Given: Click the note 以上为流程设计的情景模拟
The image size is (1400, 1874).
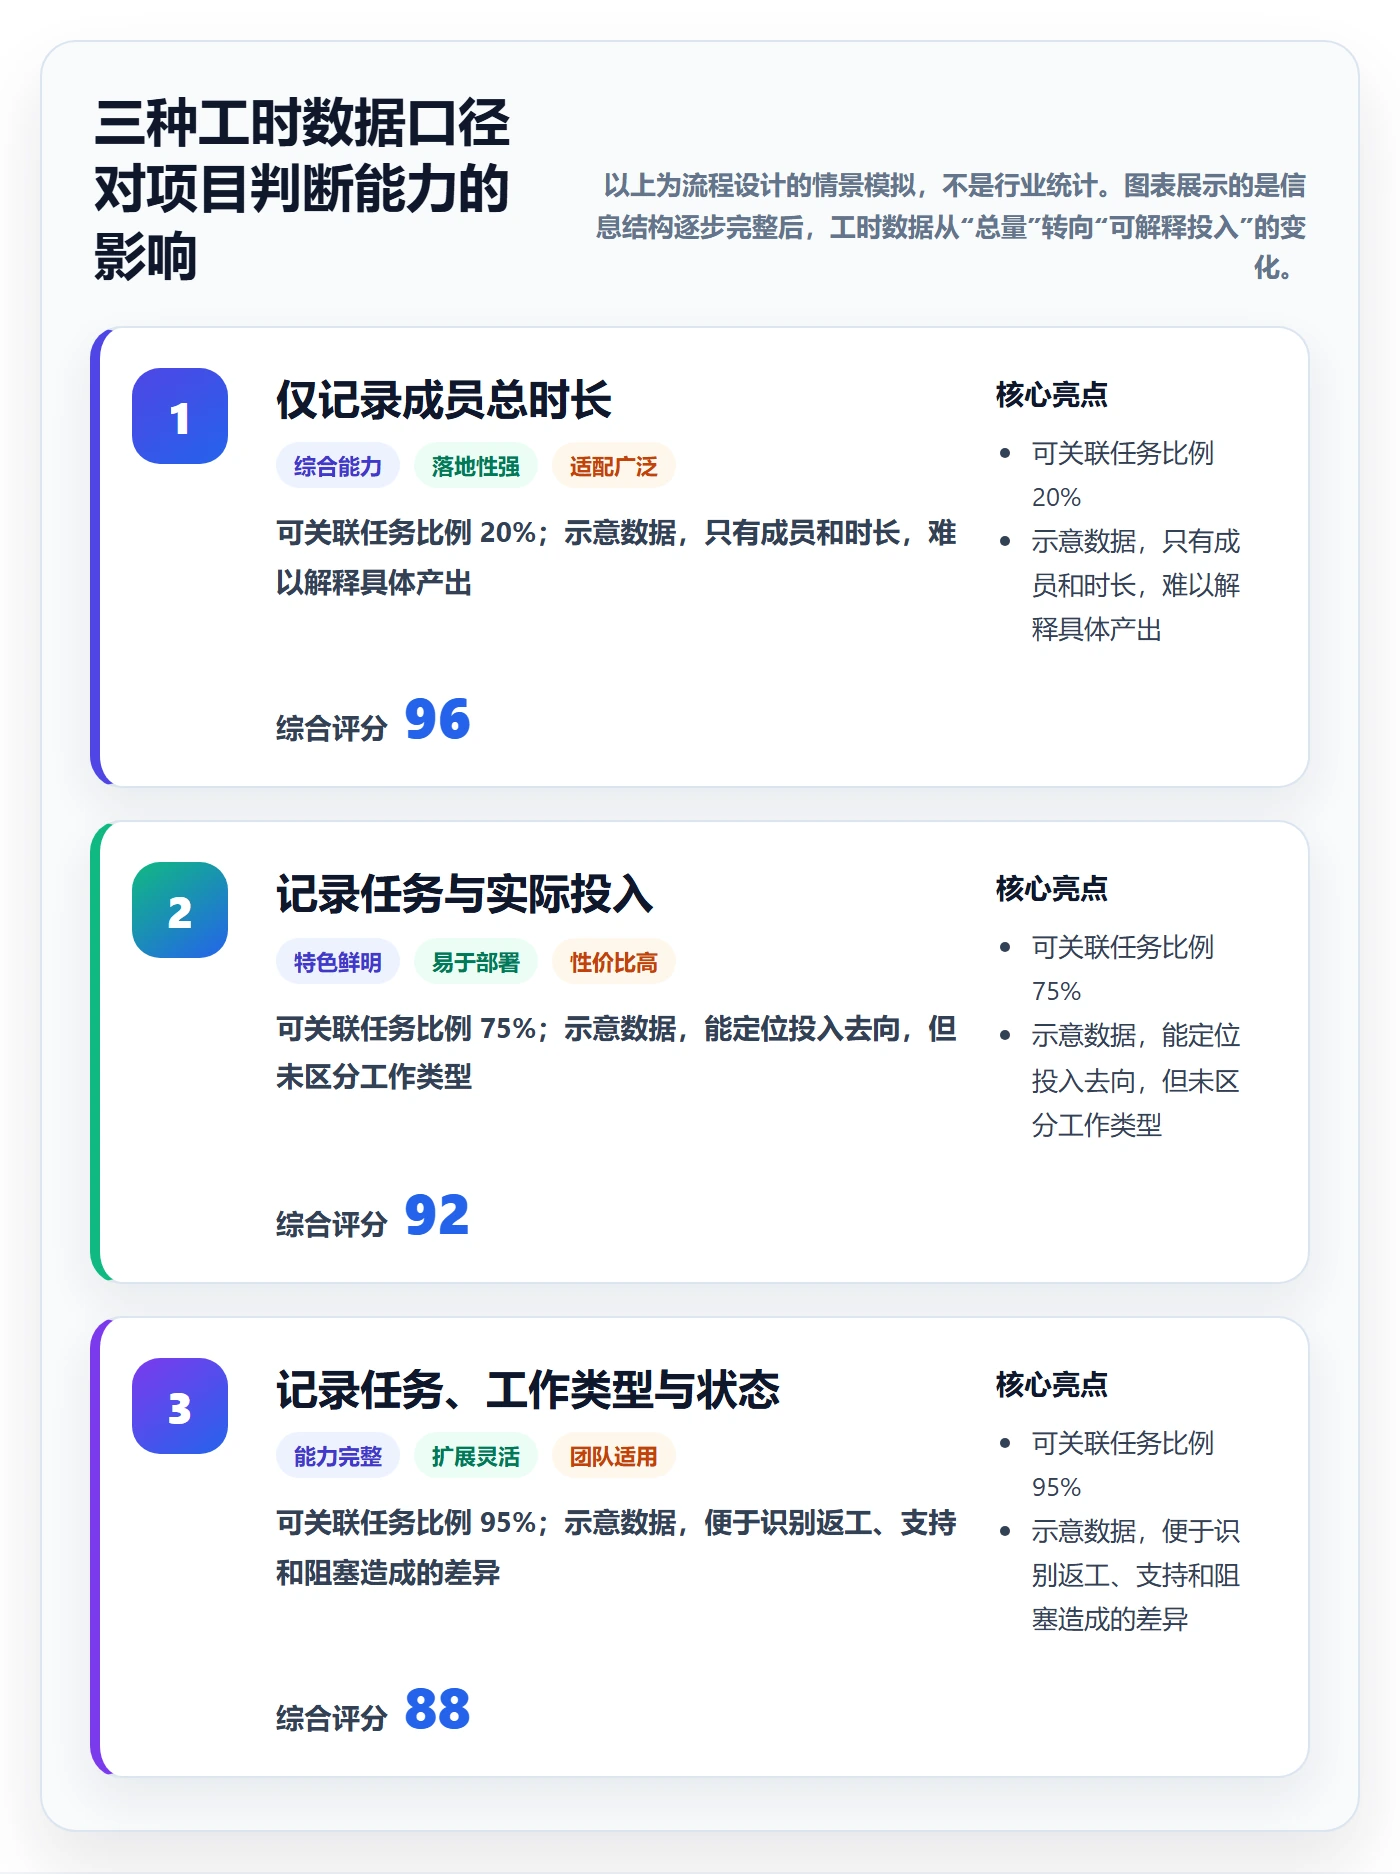Looking at the screenshot, I should (x=951, y=227).
